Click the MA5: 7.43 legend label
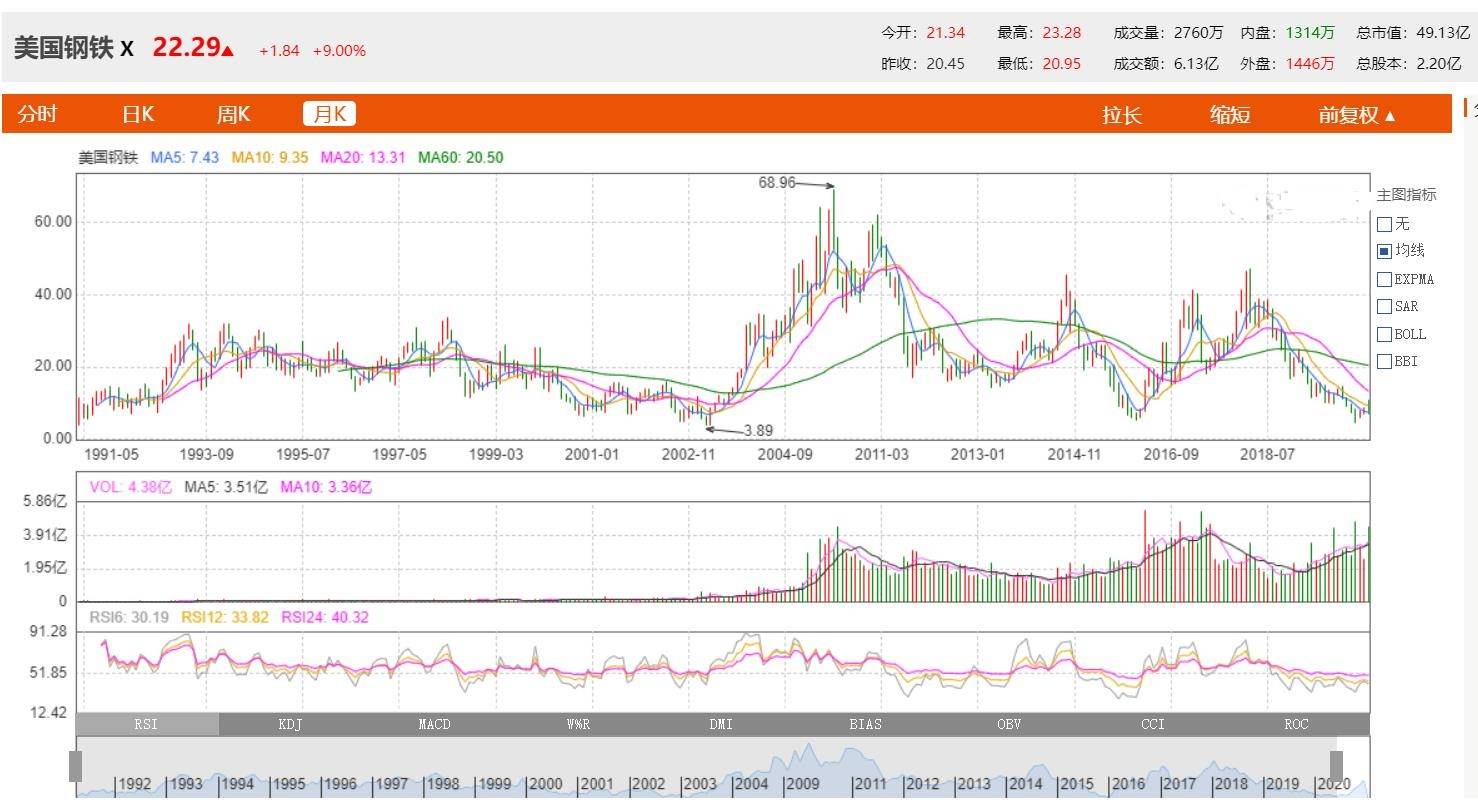 point(185,157)
